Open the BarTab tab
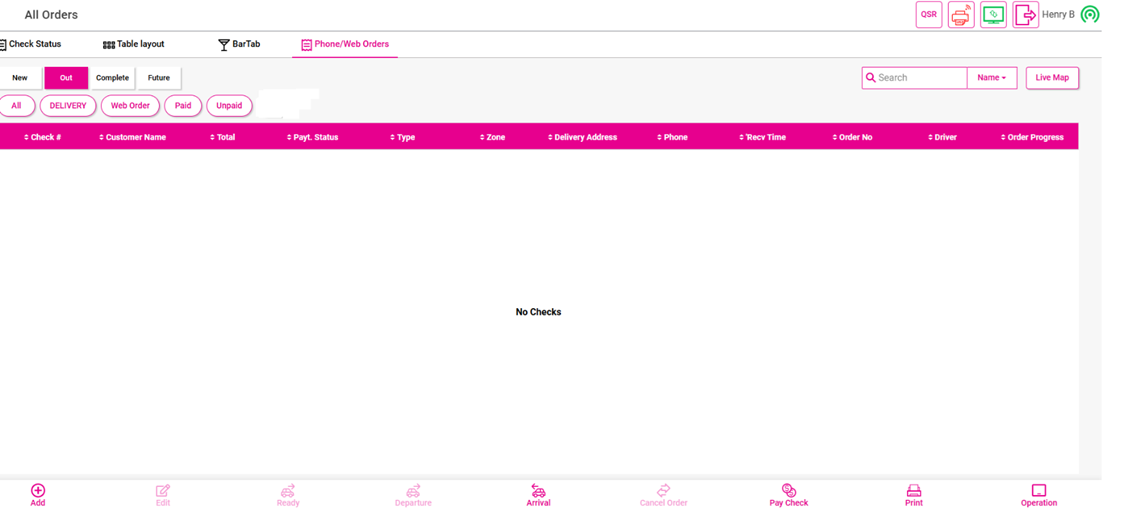This screenshot has height=508, width=1124. point(239,45)
